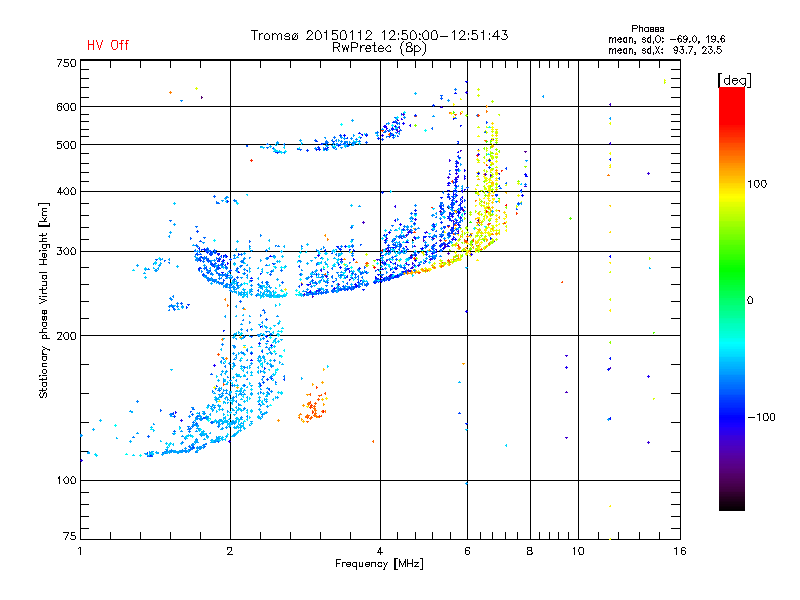Screen dimensions: 800x600
Task: Click the y-axis tick label '400'
Action: click(66, 191)
